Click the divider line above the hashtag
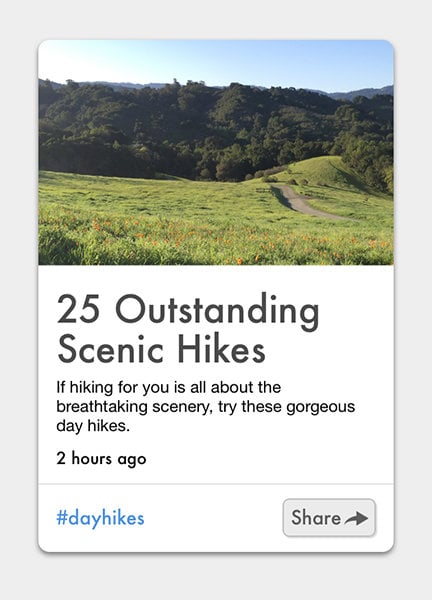432x600 pixels. coord(216,484)
